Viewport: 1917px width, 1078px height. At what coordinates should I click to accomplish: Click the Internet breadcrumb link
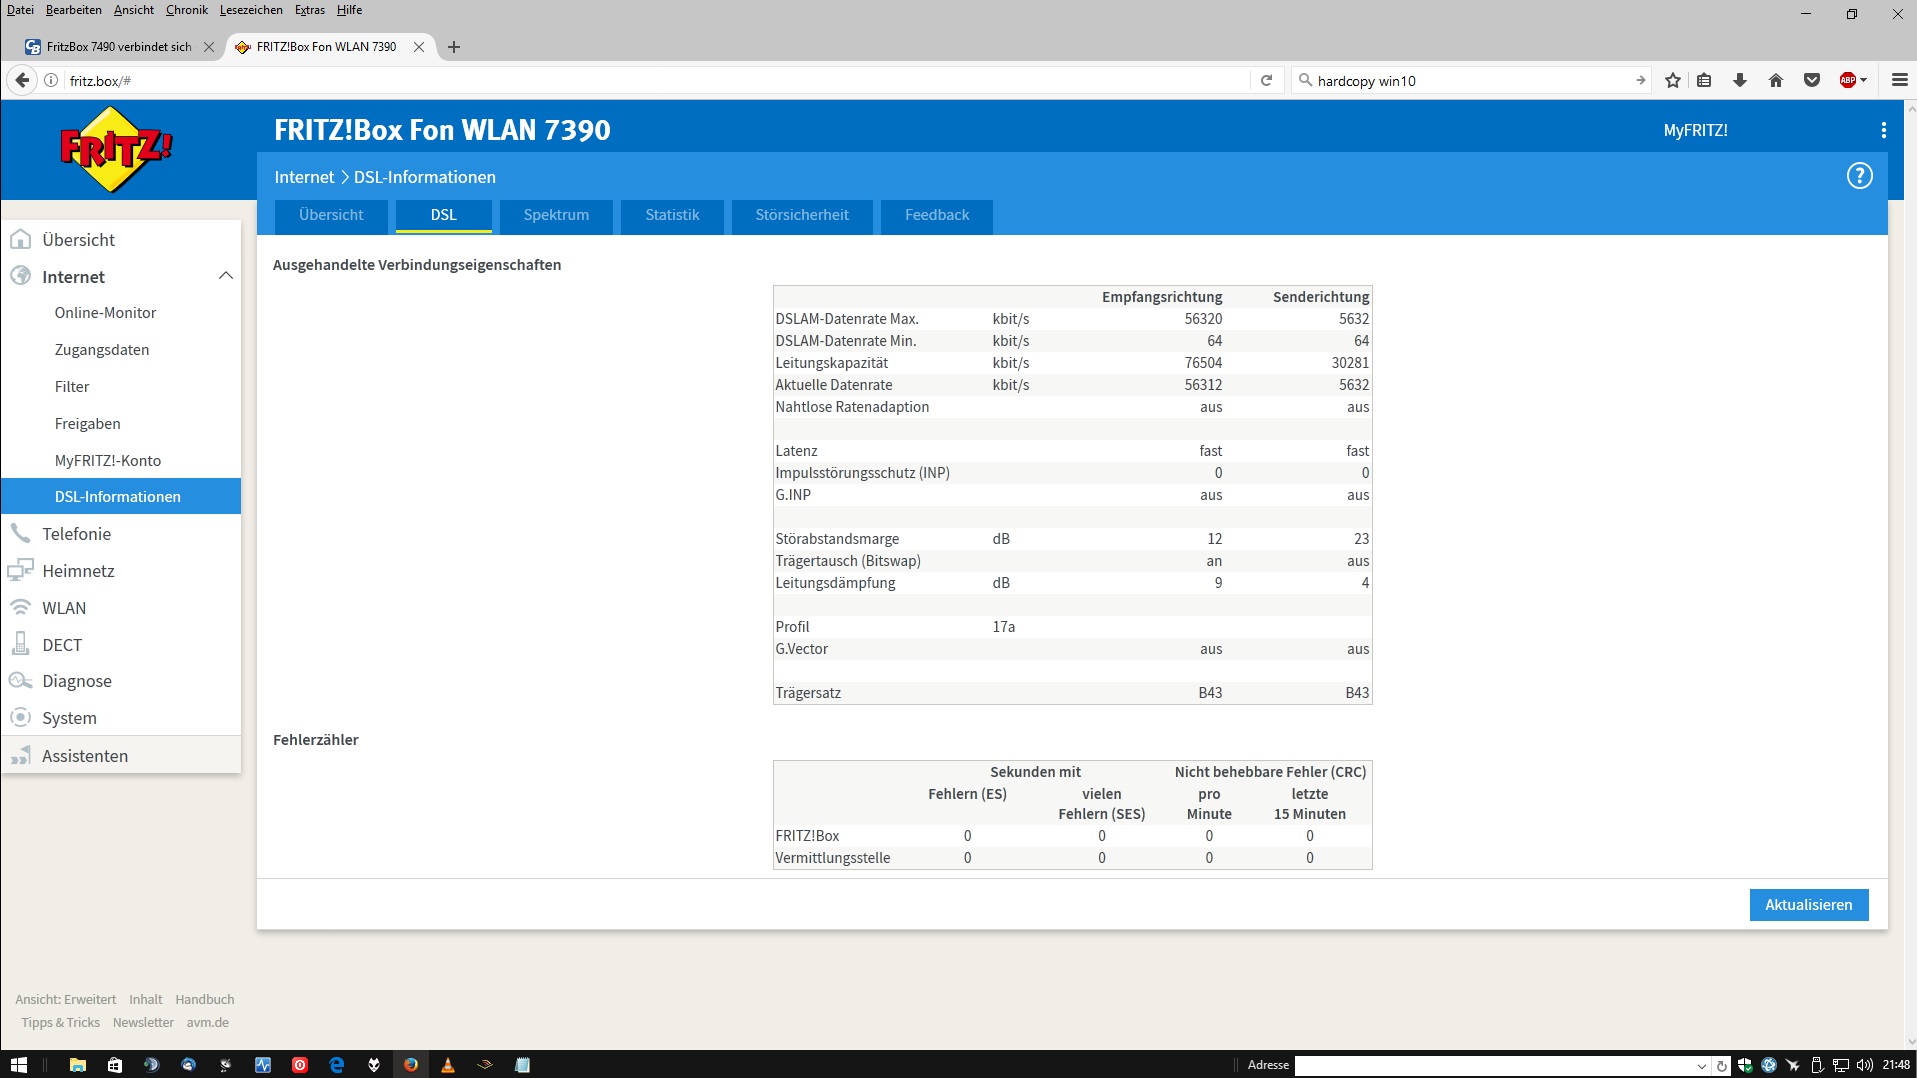304,177
